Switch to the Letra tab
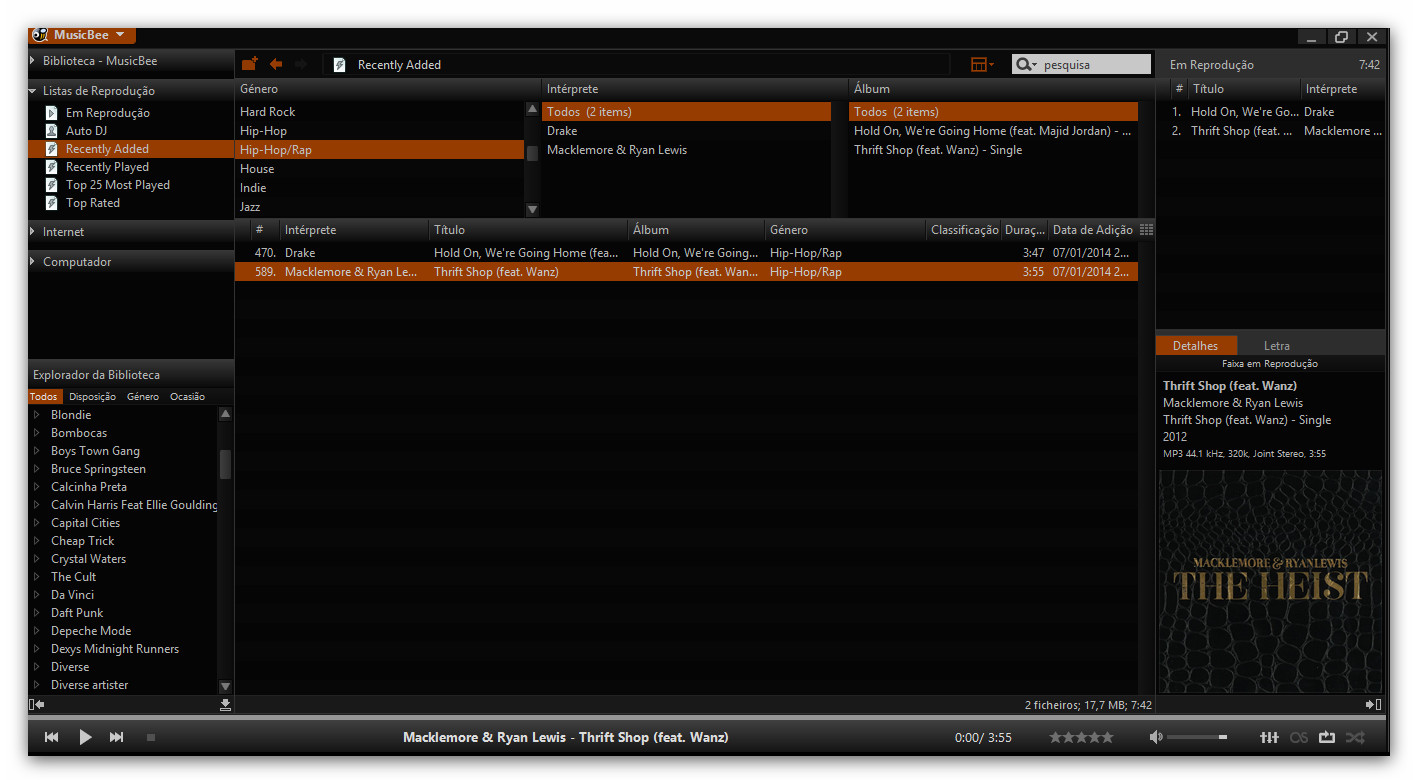Viewport: 1414px width, 780px height. 1276,345
